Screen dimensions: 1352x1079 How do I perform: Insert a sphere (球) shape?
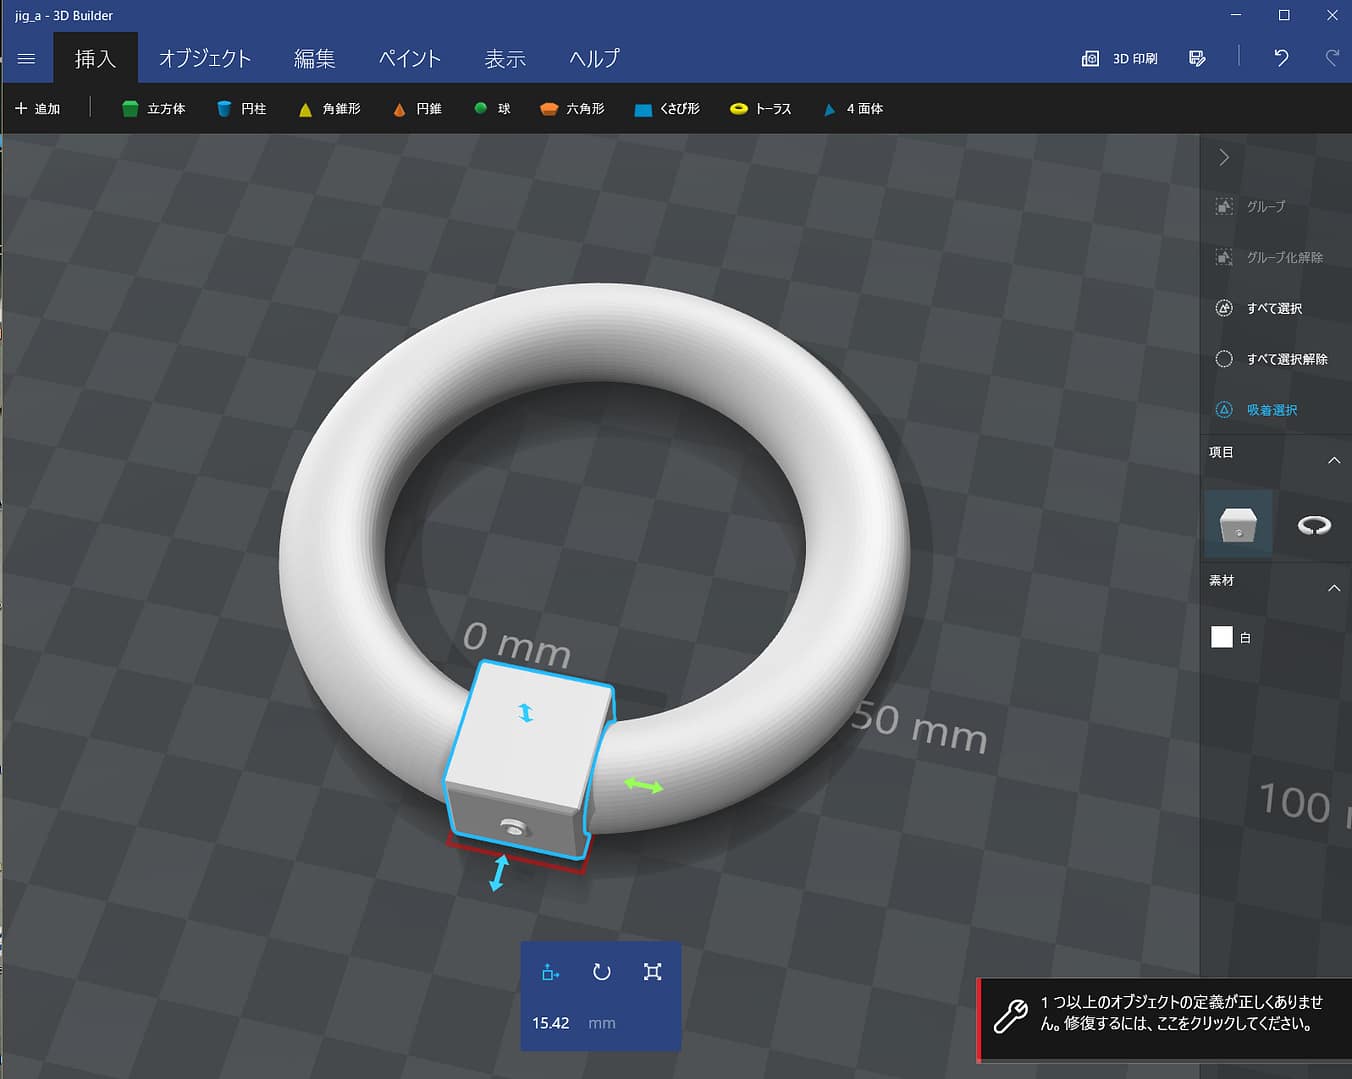point(492,109)
